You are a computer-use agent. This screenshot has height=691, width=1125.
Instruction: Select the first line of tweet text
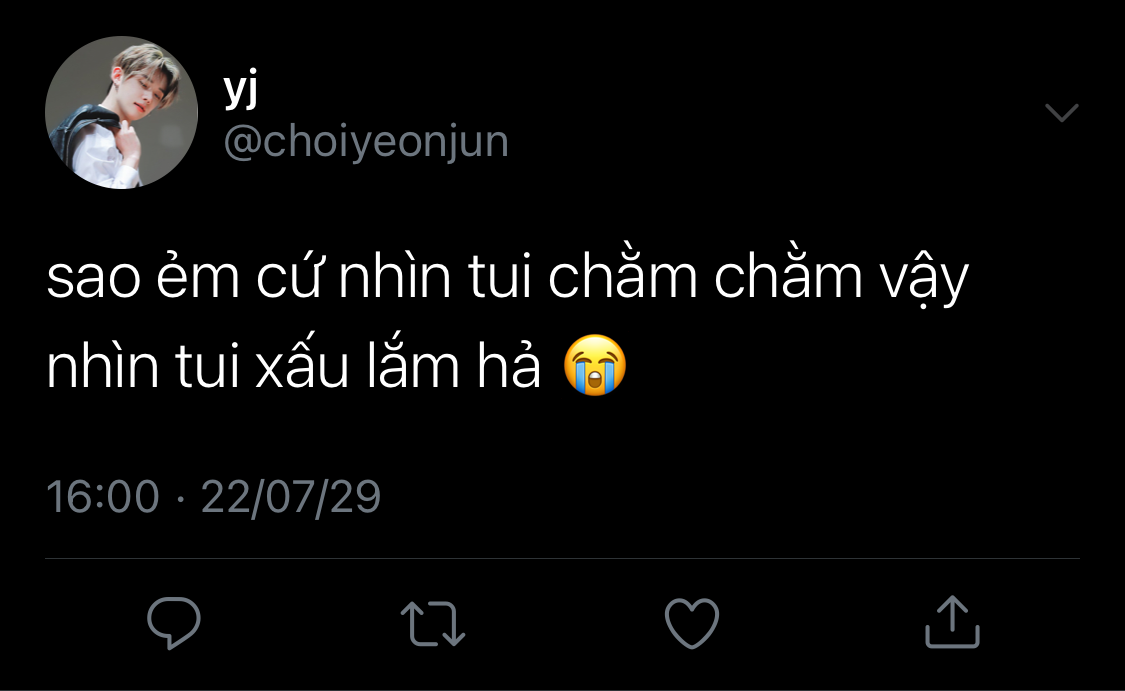tap(507, 276)
